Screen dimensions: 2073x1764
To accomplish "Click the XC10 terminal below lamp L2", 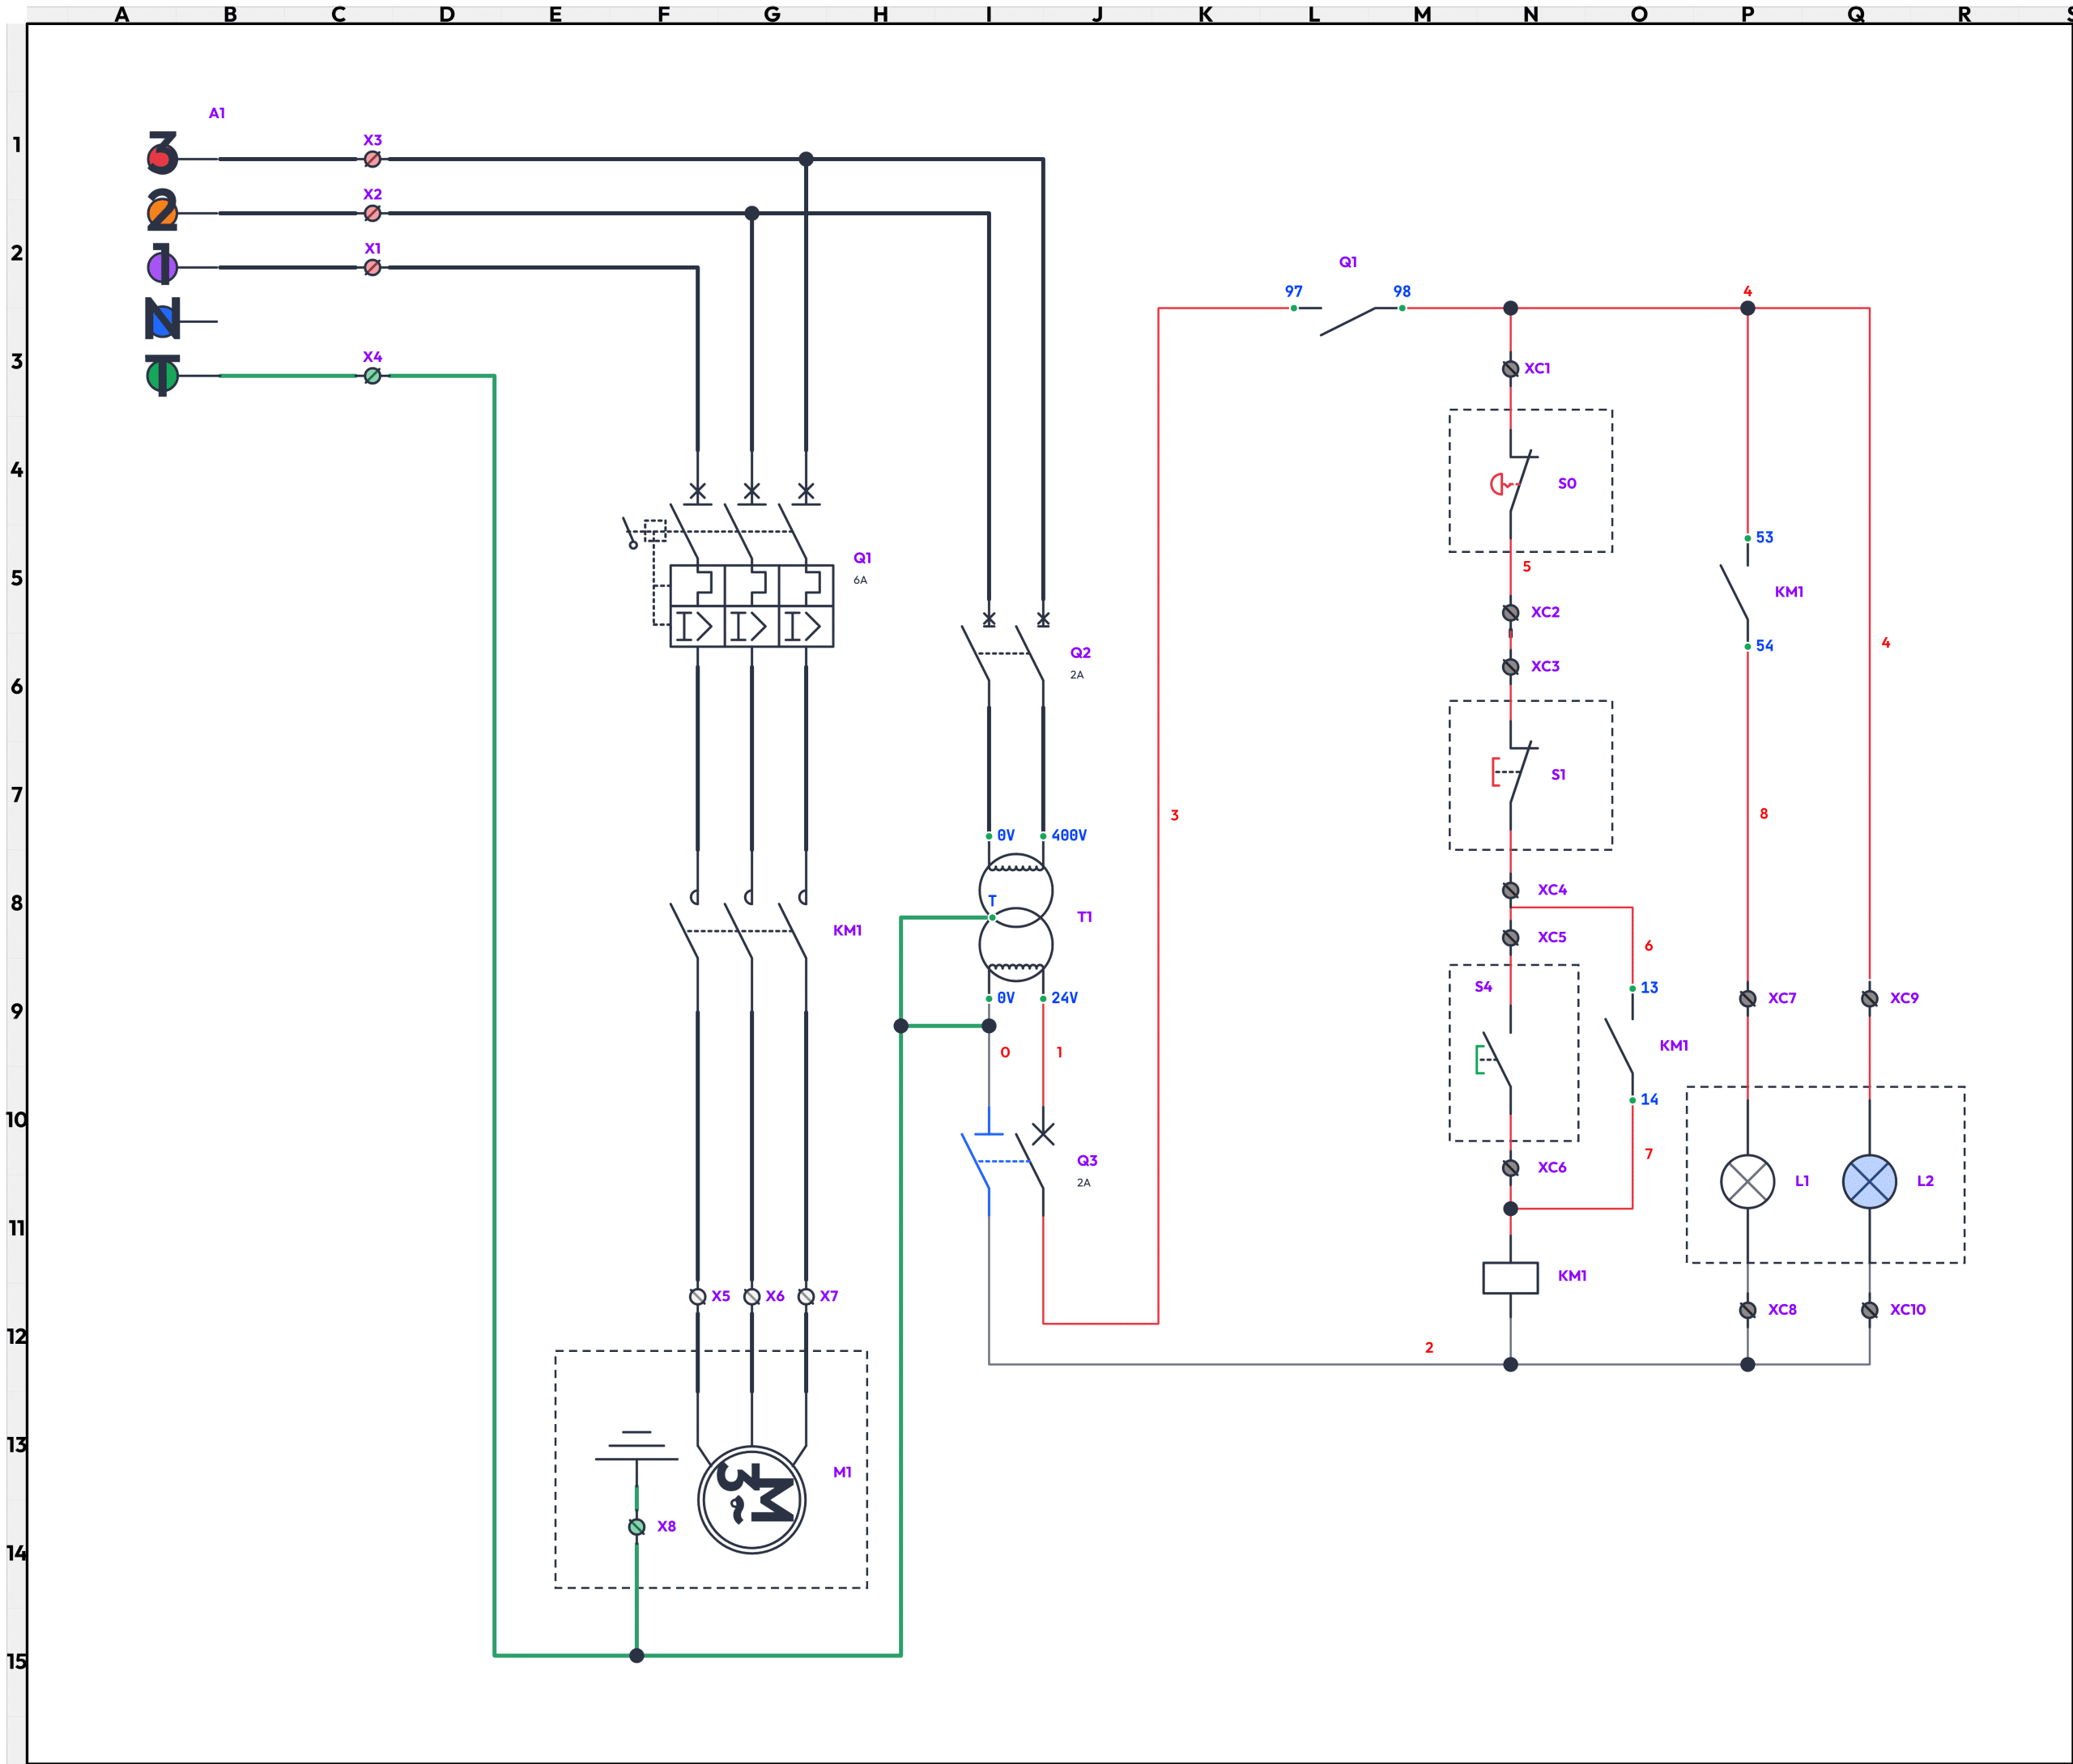I will [1868, 1309].
